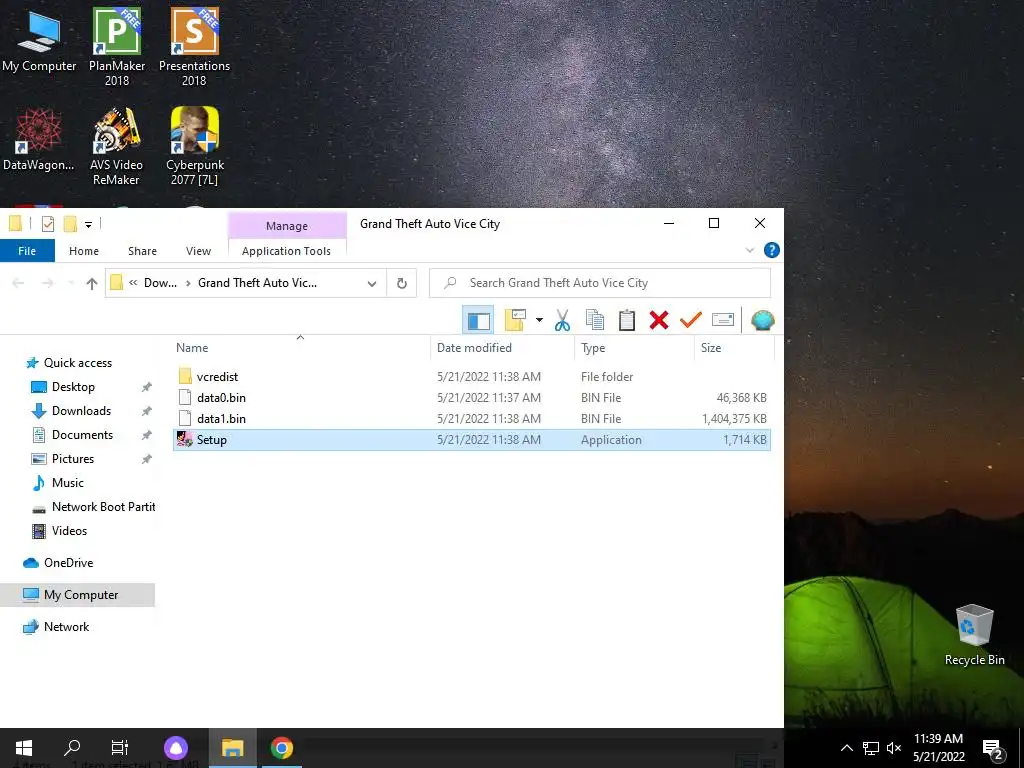
Task: Select the Cyberpunk 2077 [7L] desktop icon
Action: [x=195, y=146]
